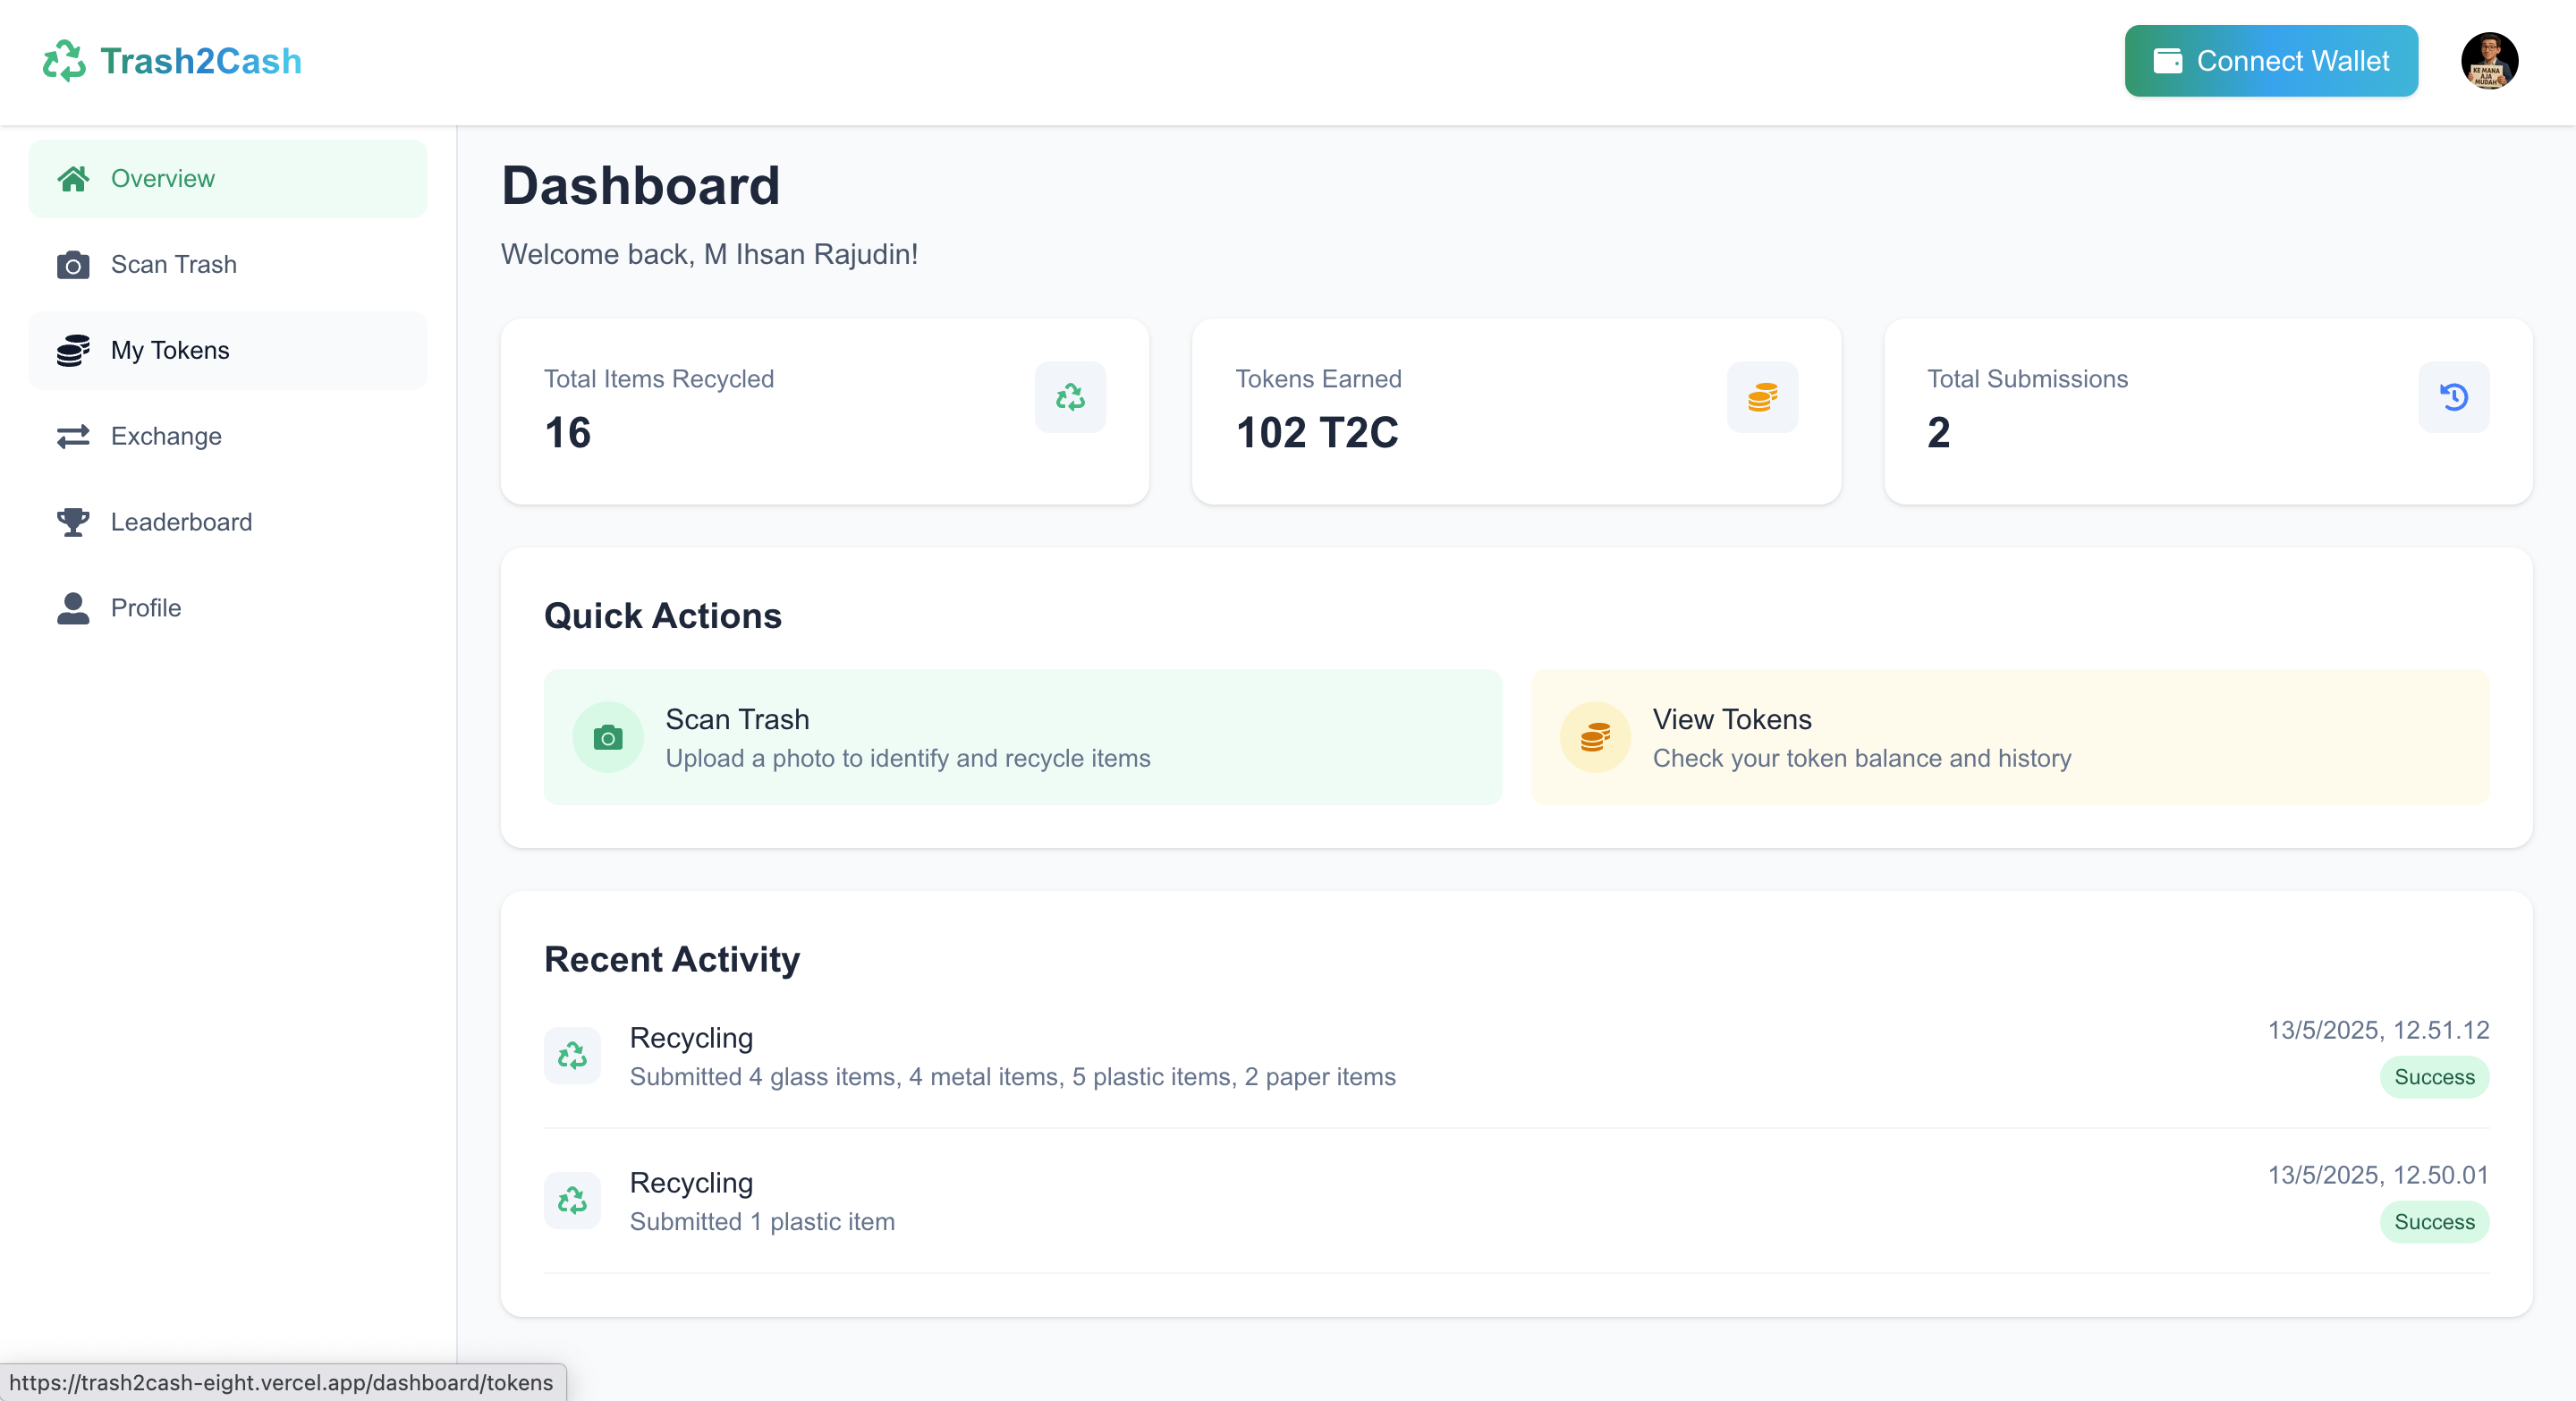Click the history icon in Total Submissions card

(2453, 397)
